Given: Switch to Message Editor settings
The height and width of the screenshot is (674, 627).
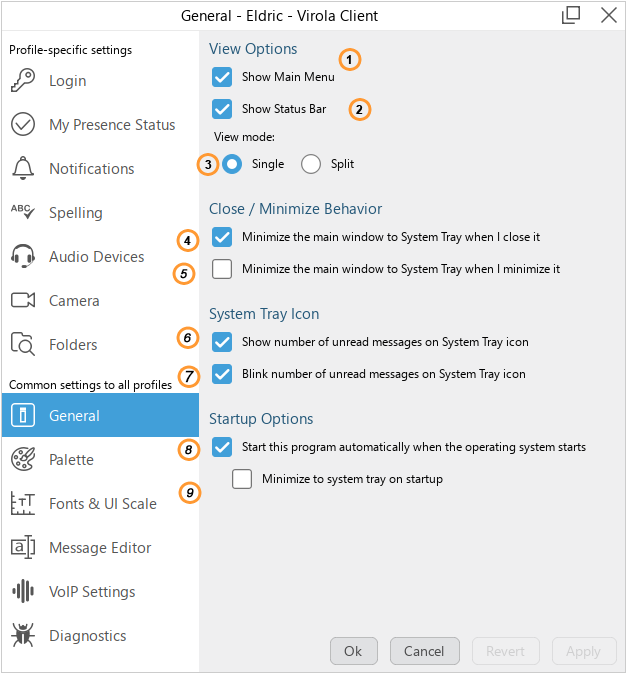Looking at the screenshot, I should [100, 548].
